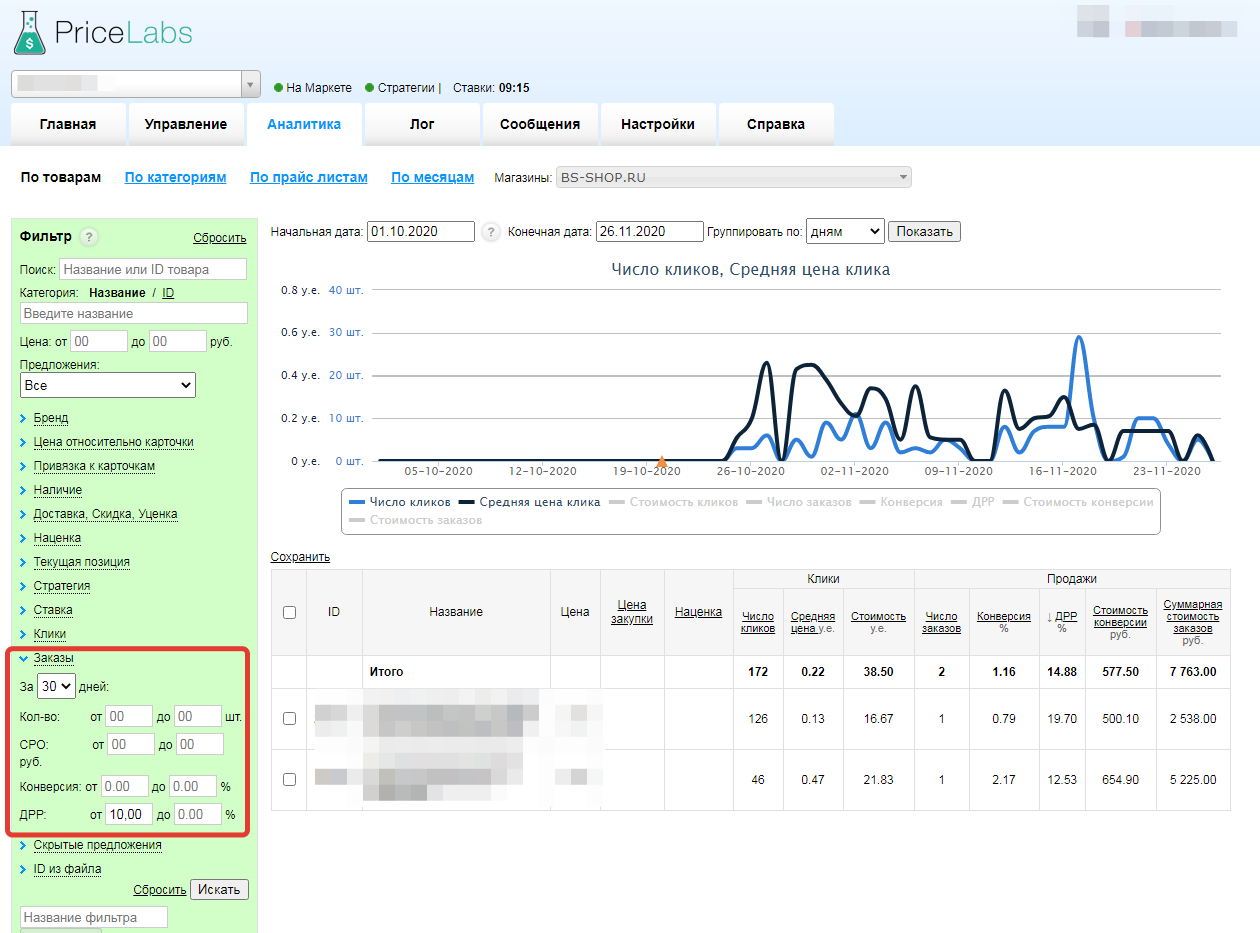Open the Настройки tab
This screenshot has width=1260, height=933.
point(657,124)
